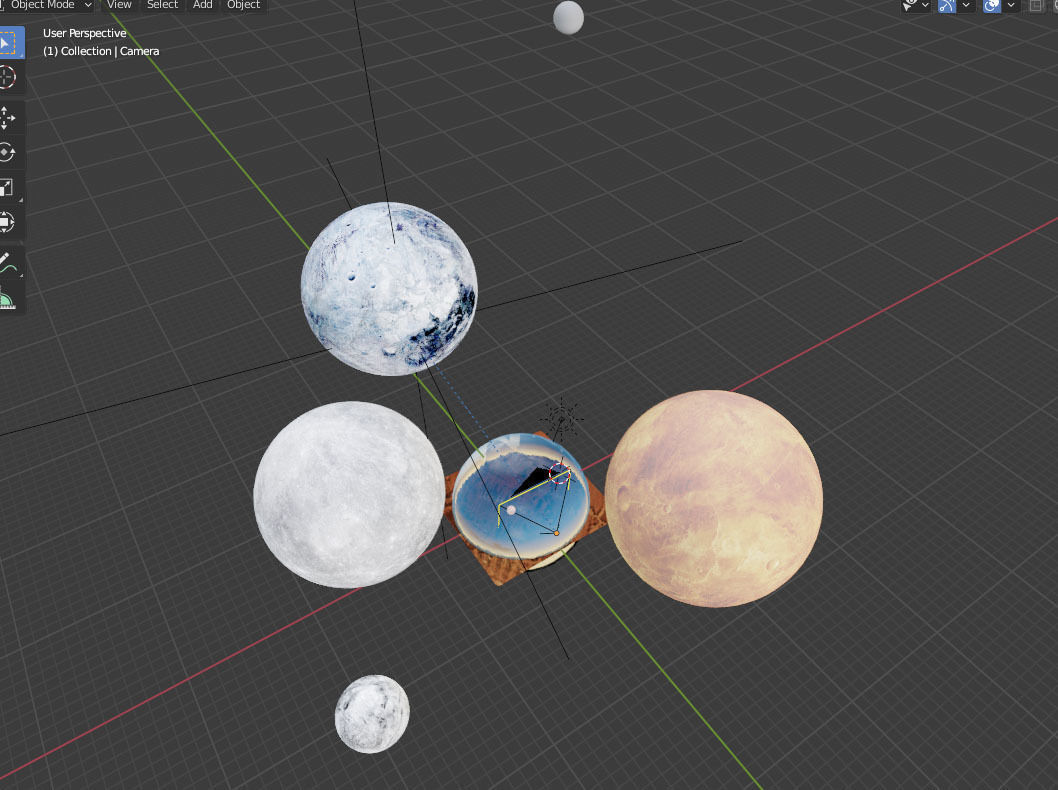Click the 'User Perspective' viewport label
This screenshot has height=790, width=1058.
pyautogui.click(x=84, y=33)
